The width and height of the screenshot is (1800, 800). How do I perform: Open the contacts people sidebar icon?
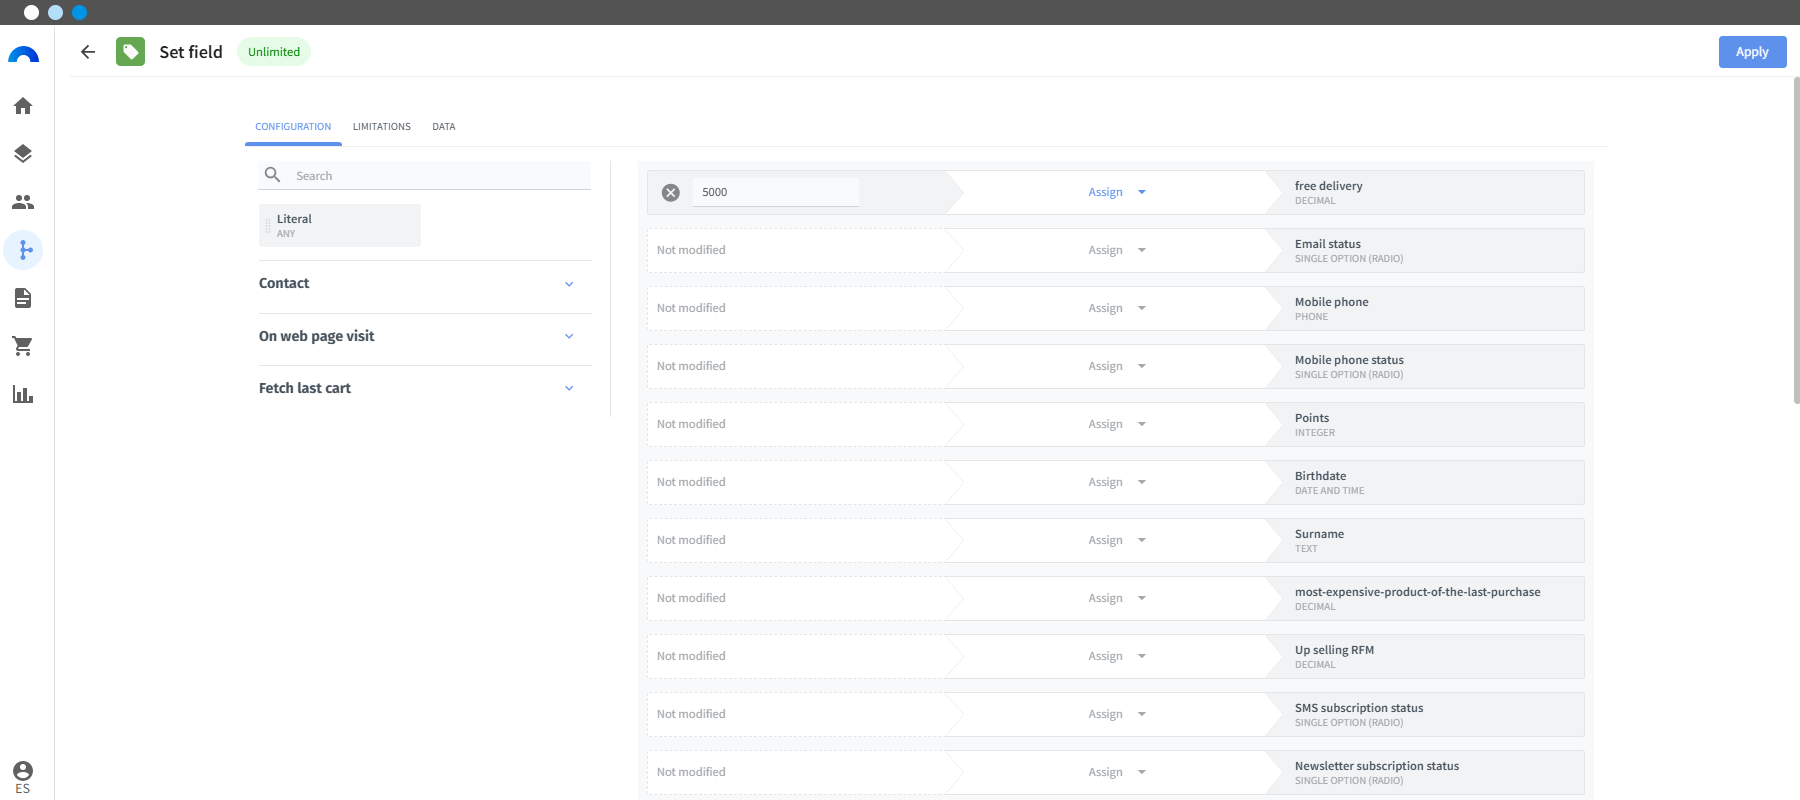[23, 202]
